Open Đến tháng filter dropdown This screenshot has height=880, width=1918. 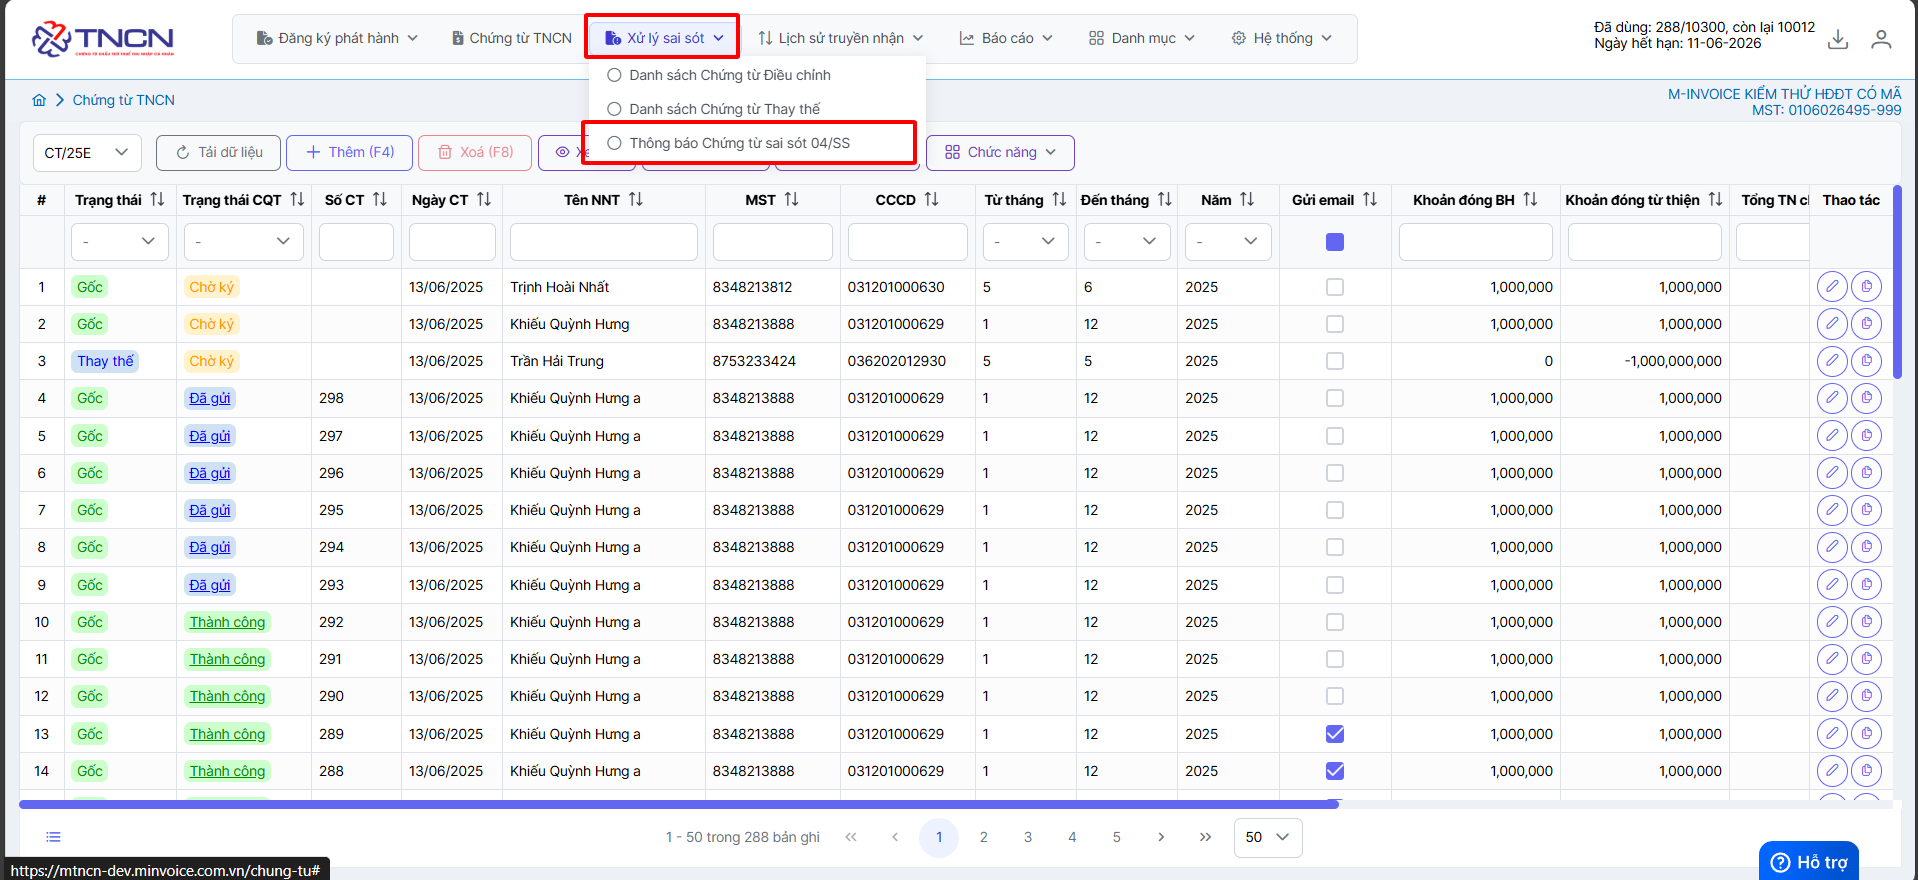pyautogui.click(x=1127, y=242)
